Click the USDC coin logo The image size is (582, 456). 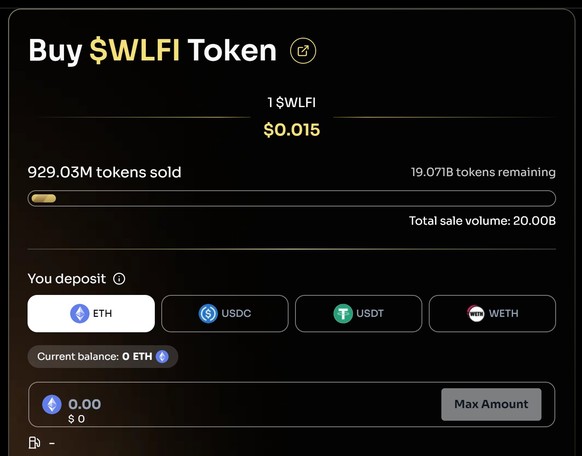coord(208,314)
